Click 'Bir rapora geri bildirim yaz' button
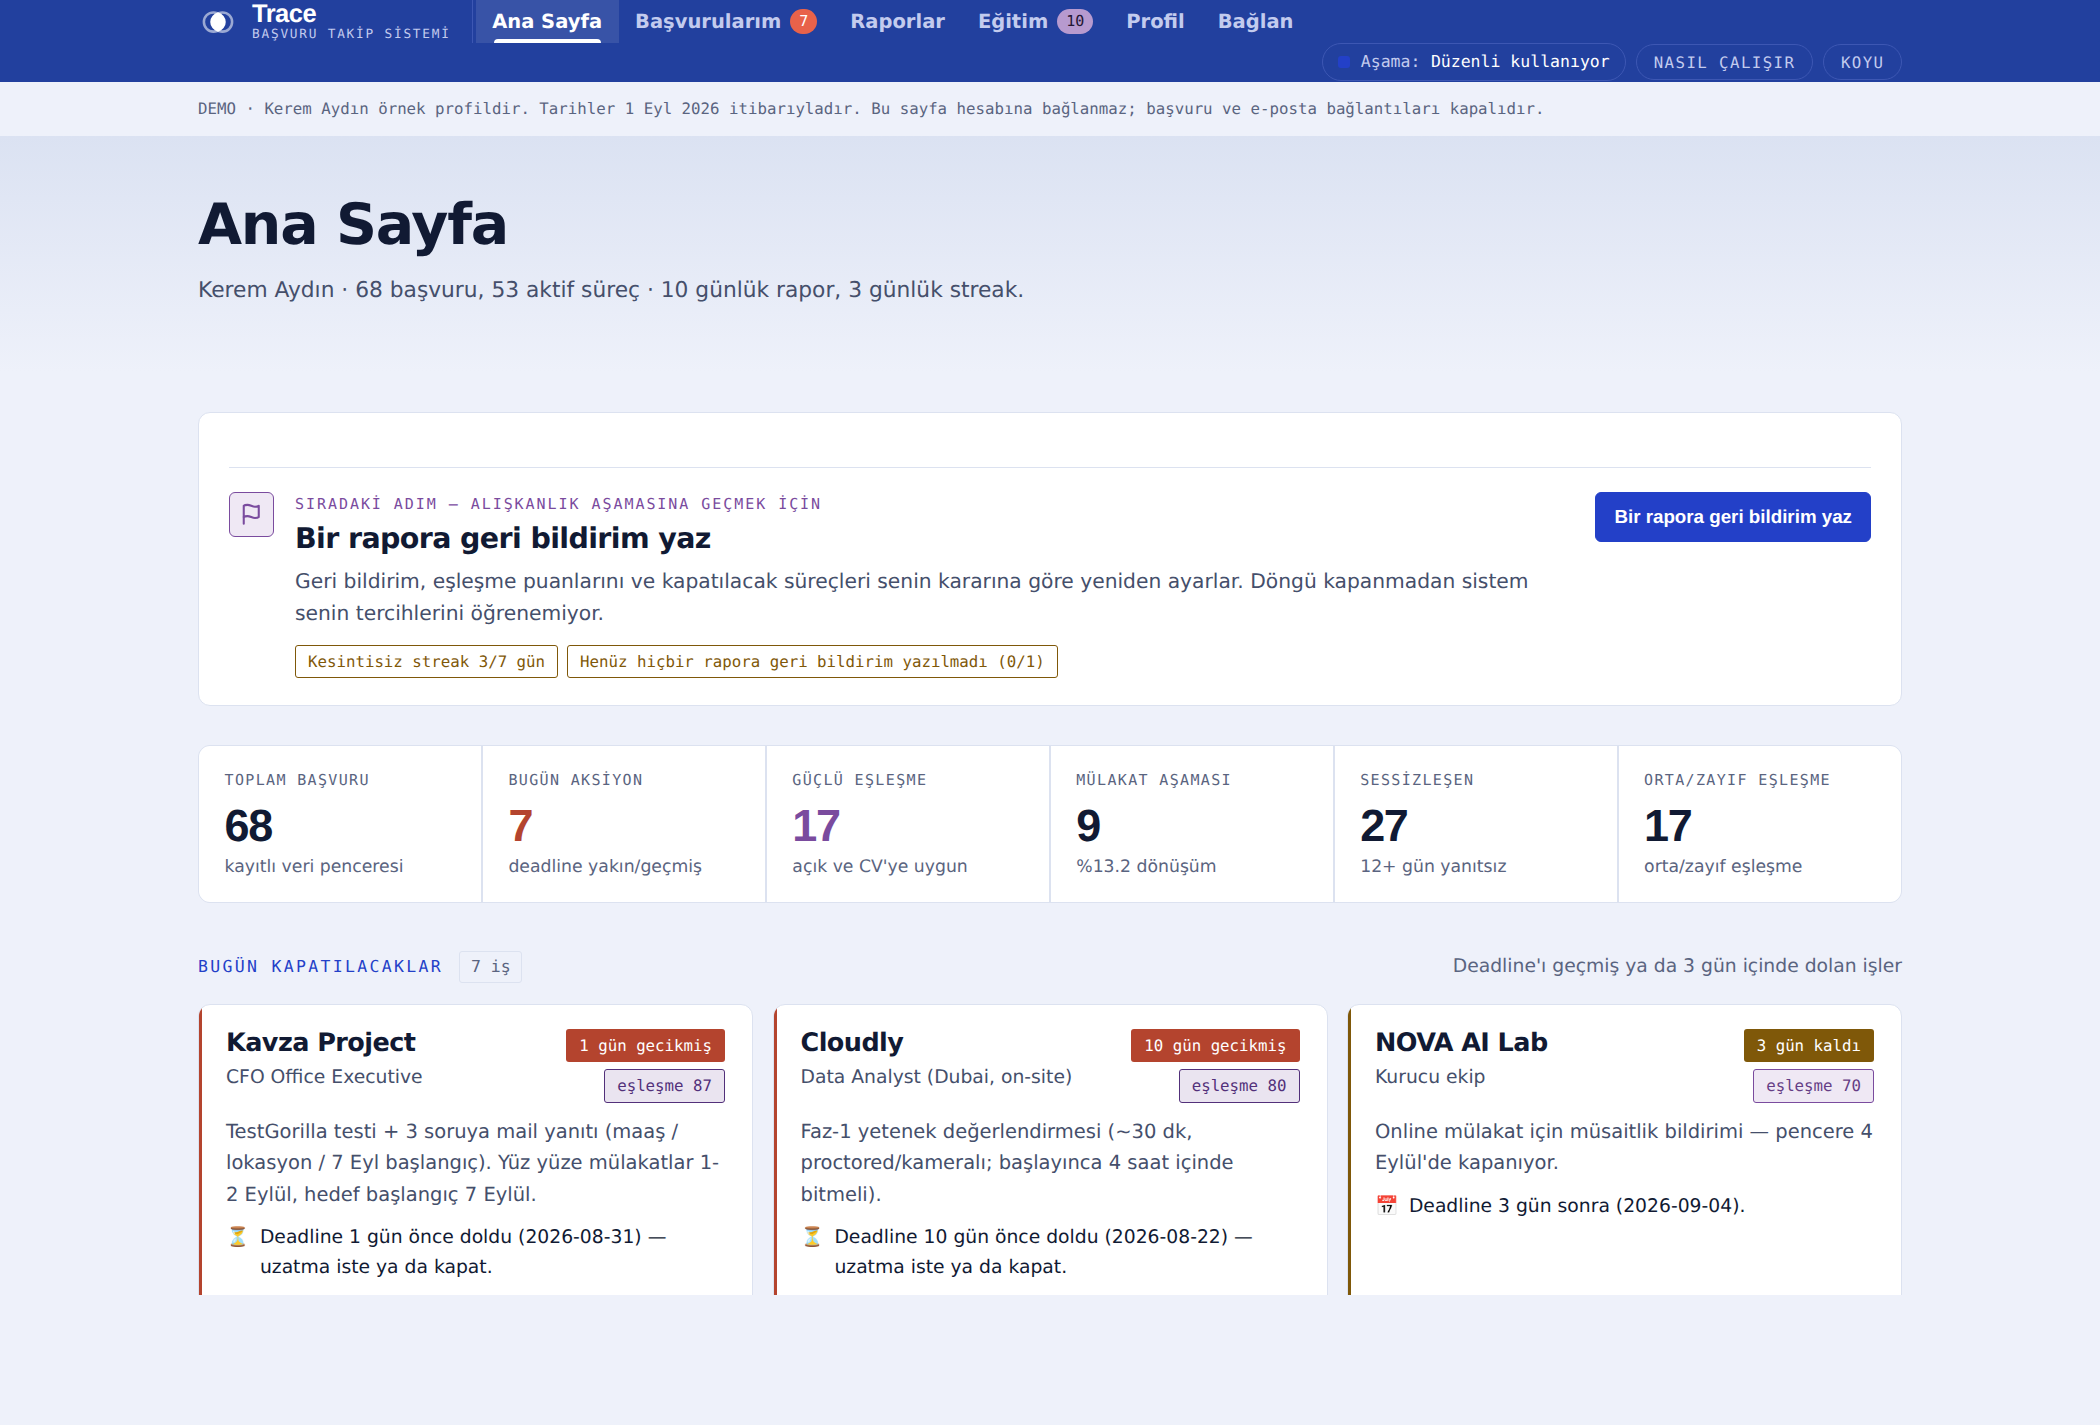This screenshot has height=1425, width=2100. pos(1732,517)
